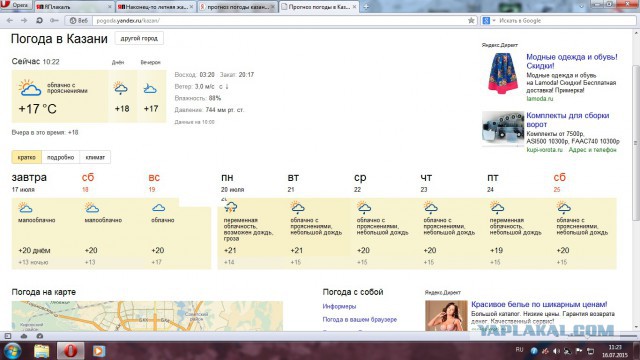Select the 'подробно' forecast tab
640x360 pixels.
point(60,157)
